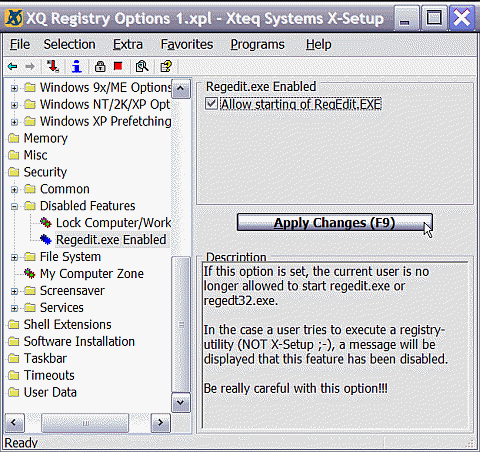480x452 pixels.
Task: Click the Misc folder icon
Action: pos(14,155)
